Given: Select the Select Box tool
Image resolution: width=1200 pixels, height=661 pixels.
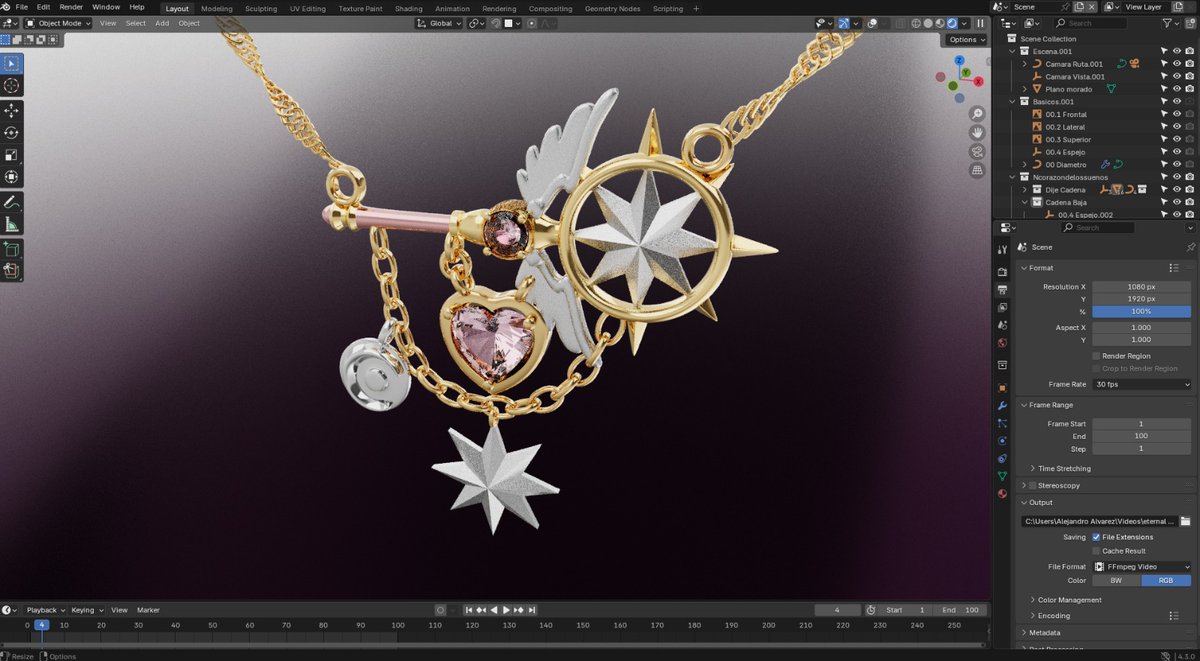Looking at the screenshot, I should click(12, 63).
